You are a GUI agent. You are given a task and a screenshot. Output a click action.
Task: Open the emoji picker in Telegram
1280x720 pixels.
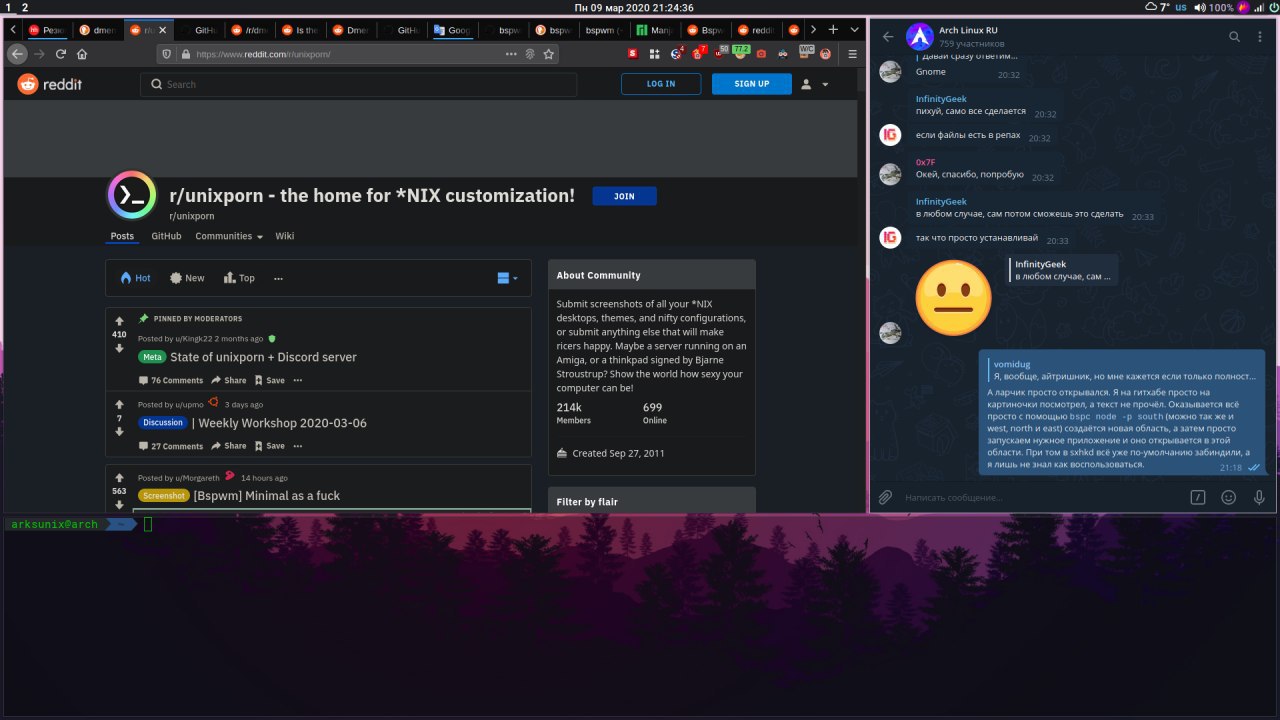(1229, 497)
